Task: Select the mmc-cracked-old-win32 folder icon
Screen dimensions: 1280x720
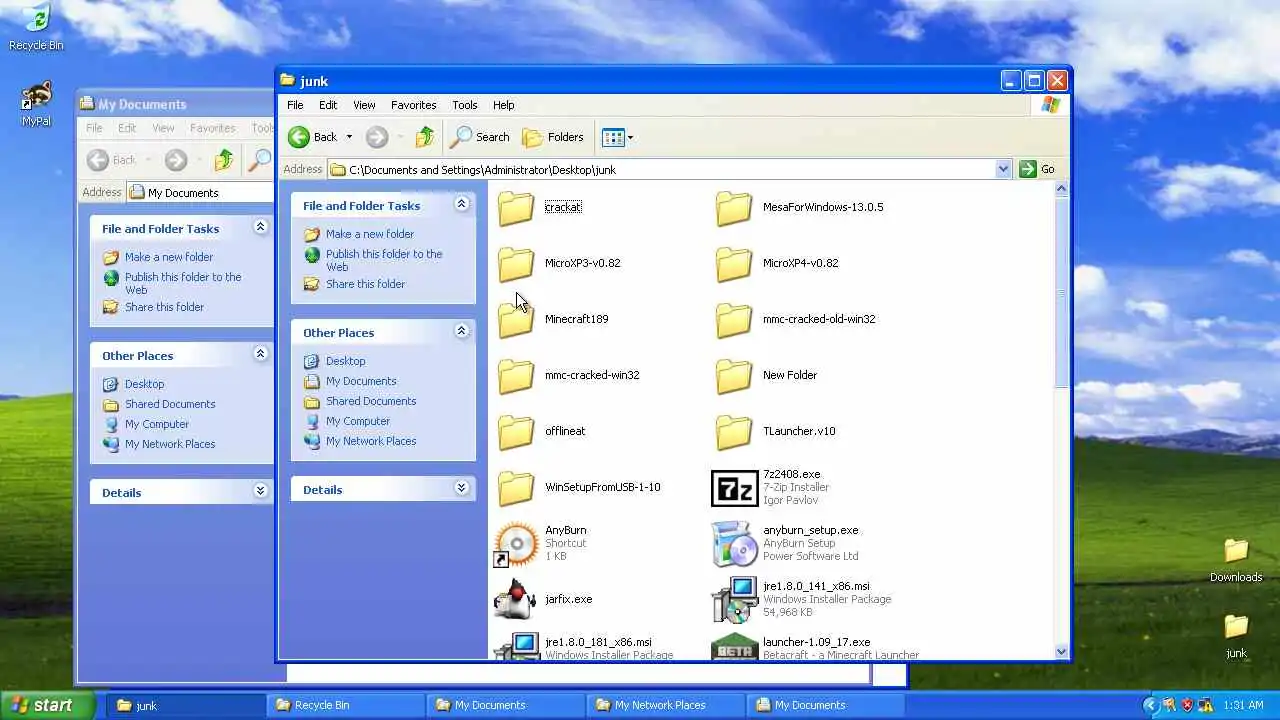Action: 734,319
